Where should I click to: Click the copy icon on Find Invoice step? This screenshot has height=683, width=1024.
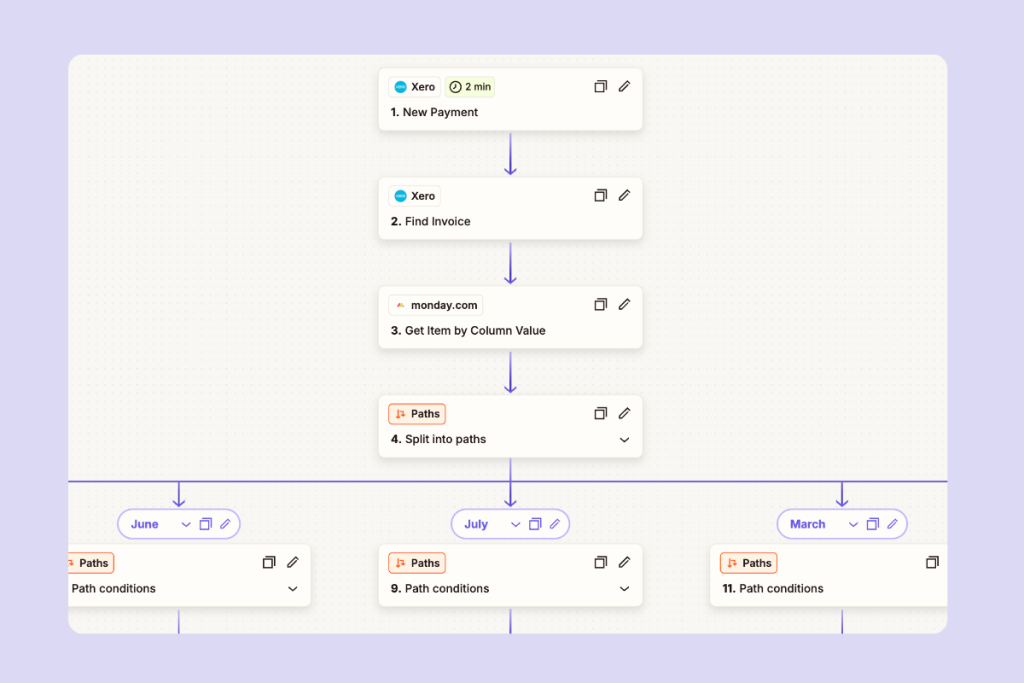point(600,196)
